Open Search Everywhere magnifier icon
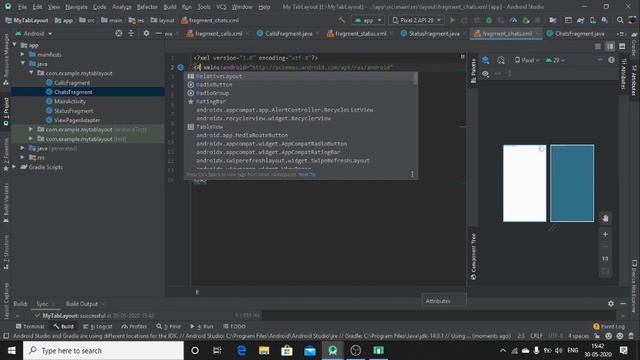Screen dimensions: 640x360 620,20
